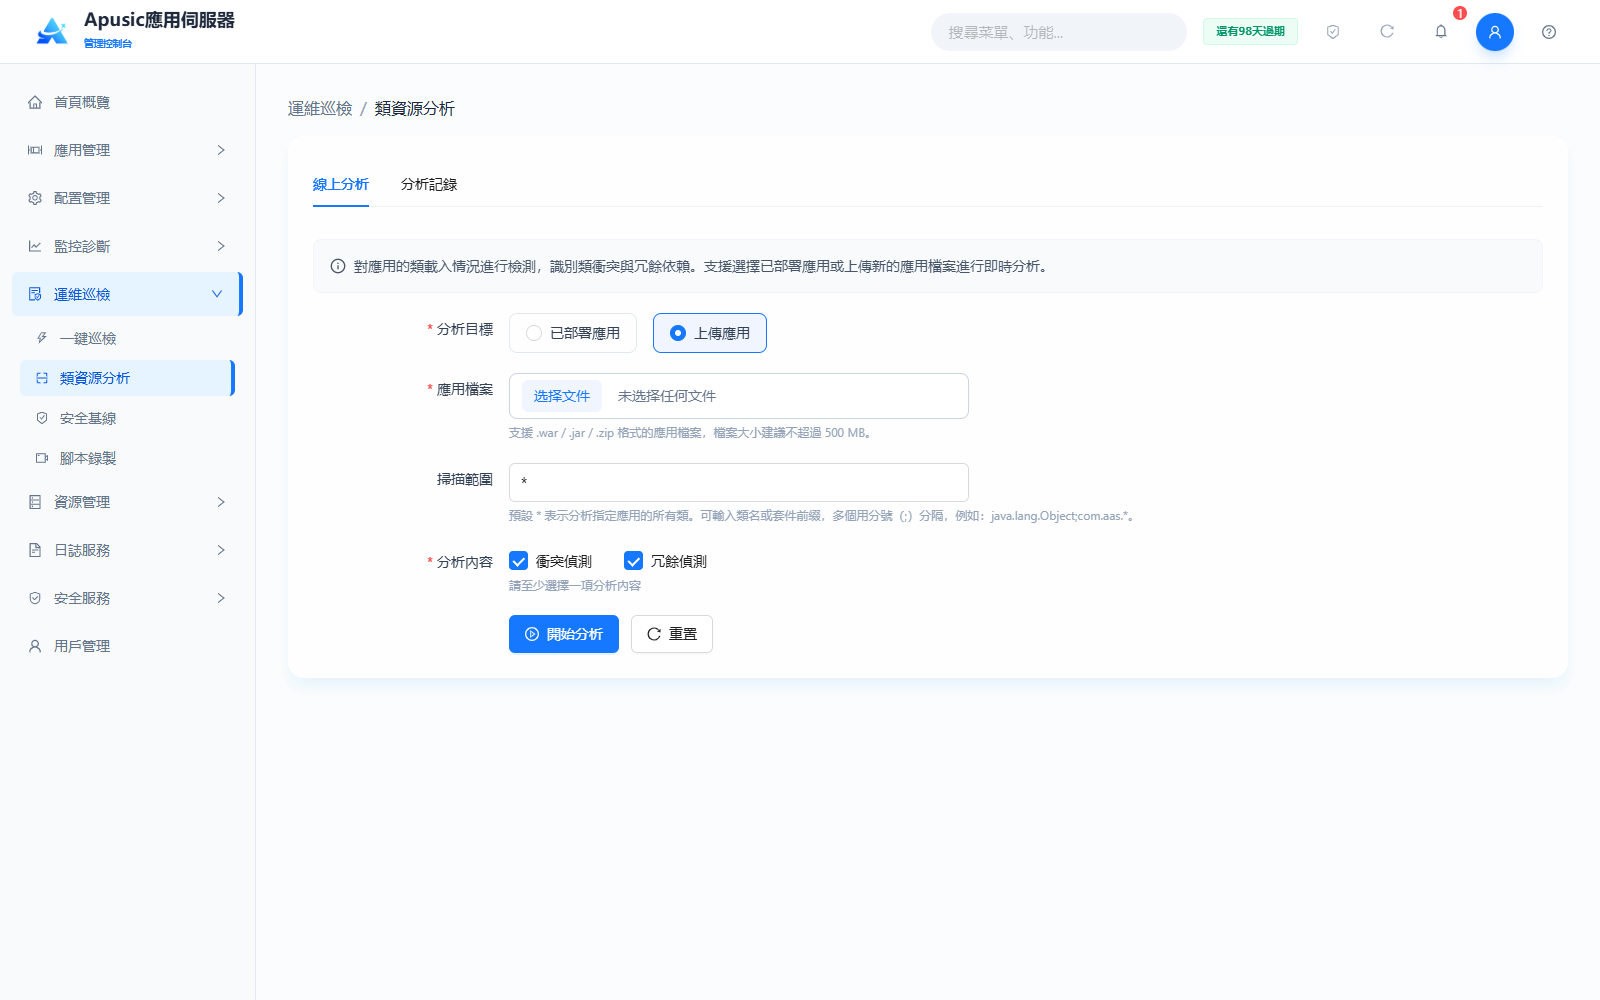
Task: Click the 日誌服務 document icon
Action: point(35,550)
